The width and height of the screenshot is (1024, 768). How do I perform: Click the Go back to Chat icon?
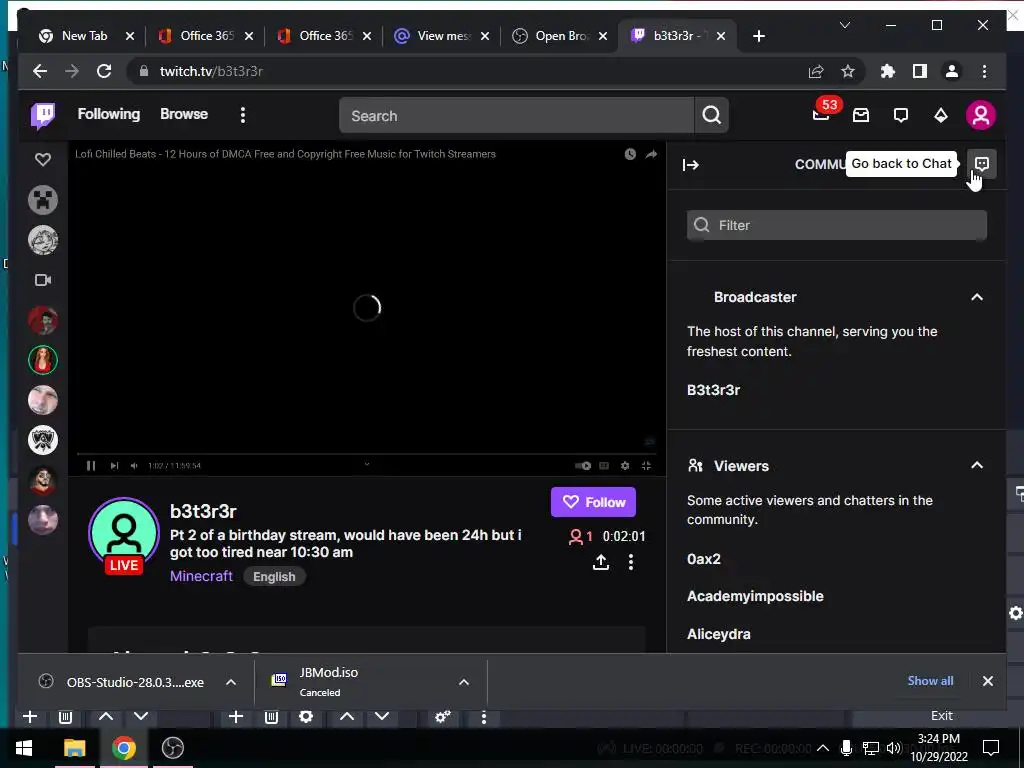click(982, 164)
